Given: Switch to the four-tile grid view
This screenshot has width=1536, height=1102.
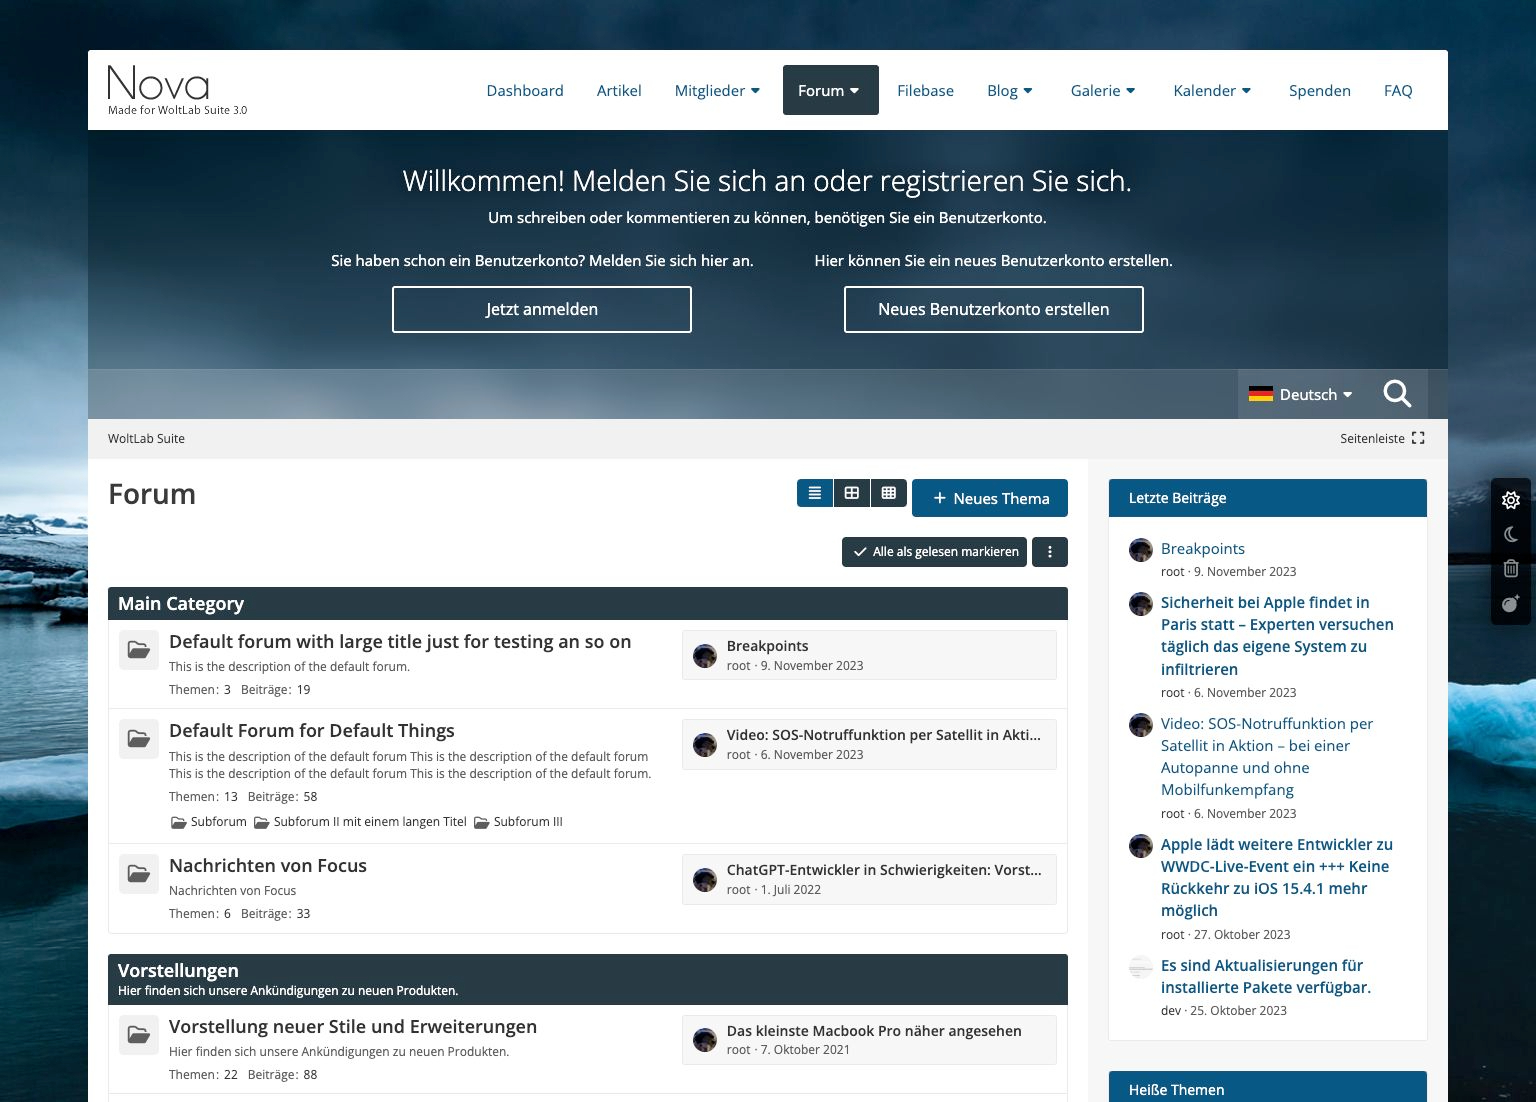Looking at the screenshot, I should coord(852,493).
